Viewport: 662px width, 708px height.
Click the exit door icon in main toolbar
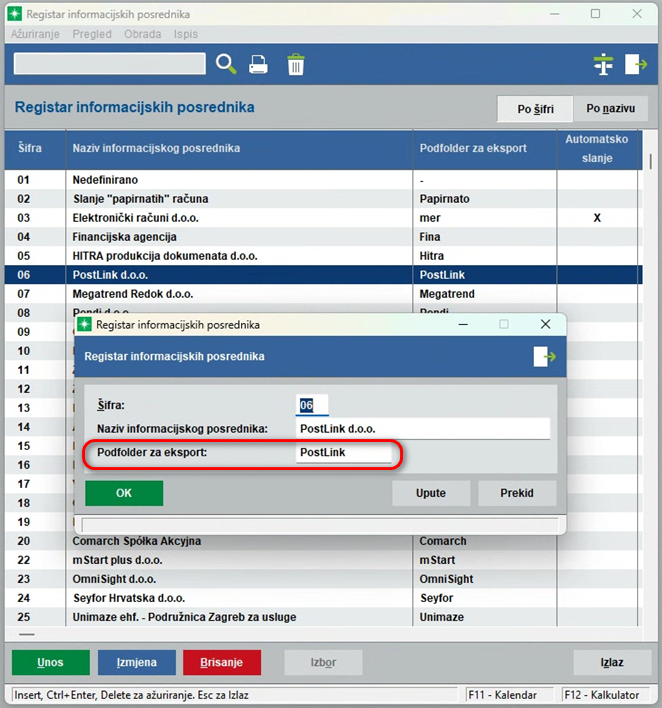pyautogui.click(x=636, y=64)
